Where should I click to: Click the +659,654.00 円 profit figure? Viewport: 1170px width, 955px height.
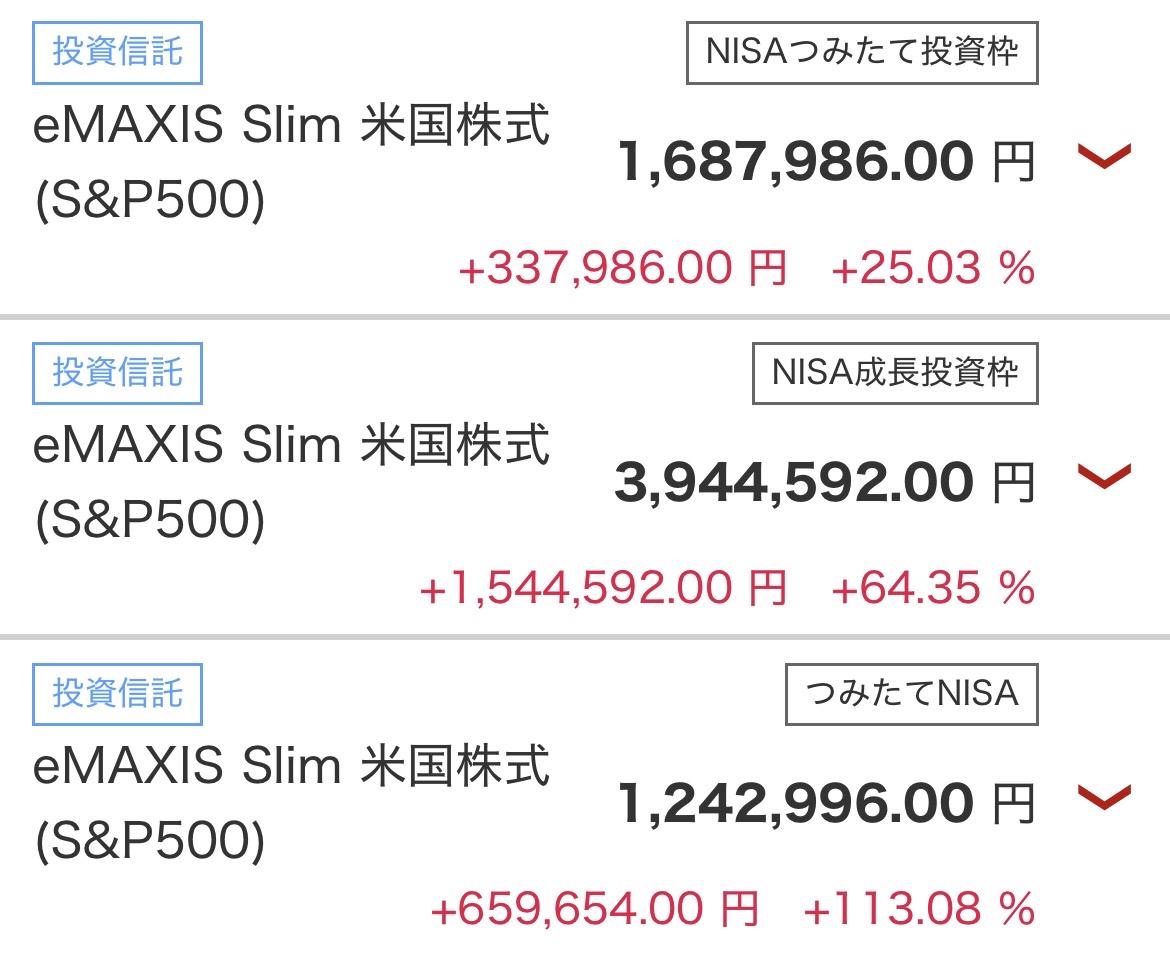pyautogui.click(x=593, y=910)
